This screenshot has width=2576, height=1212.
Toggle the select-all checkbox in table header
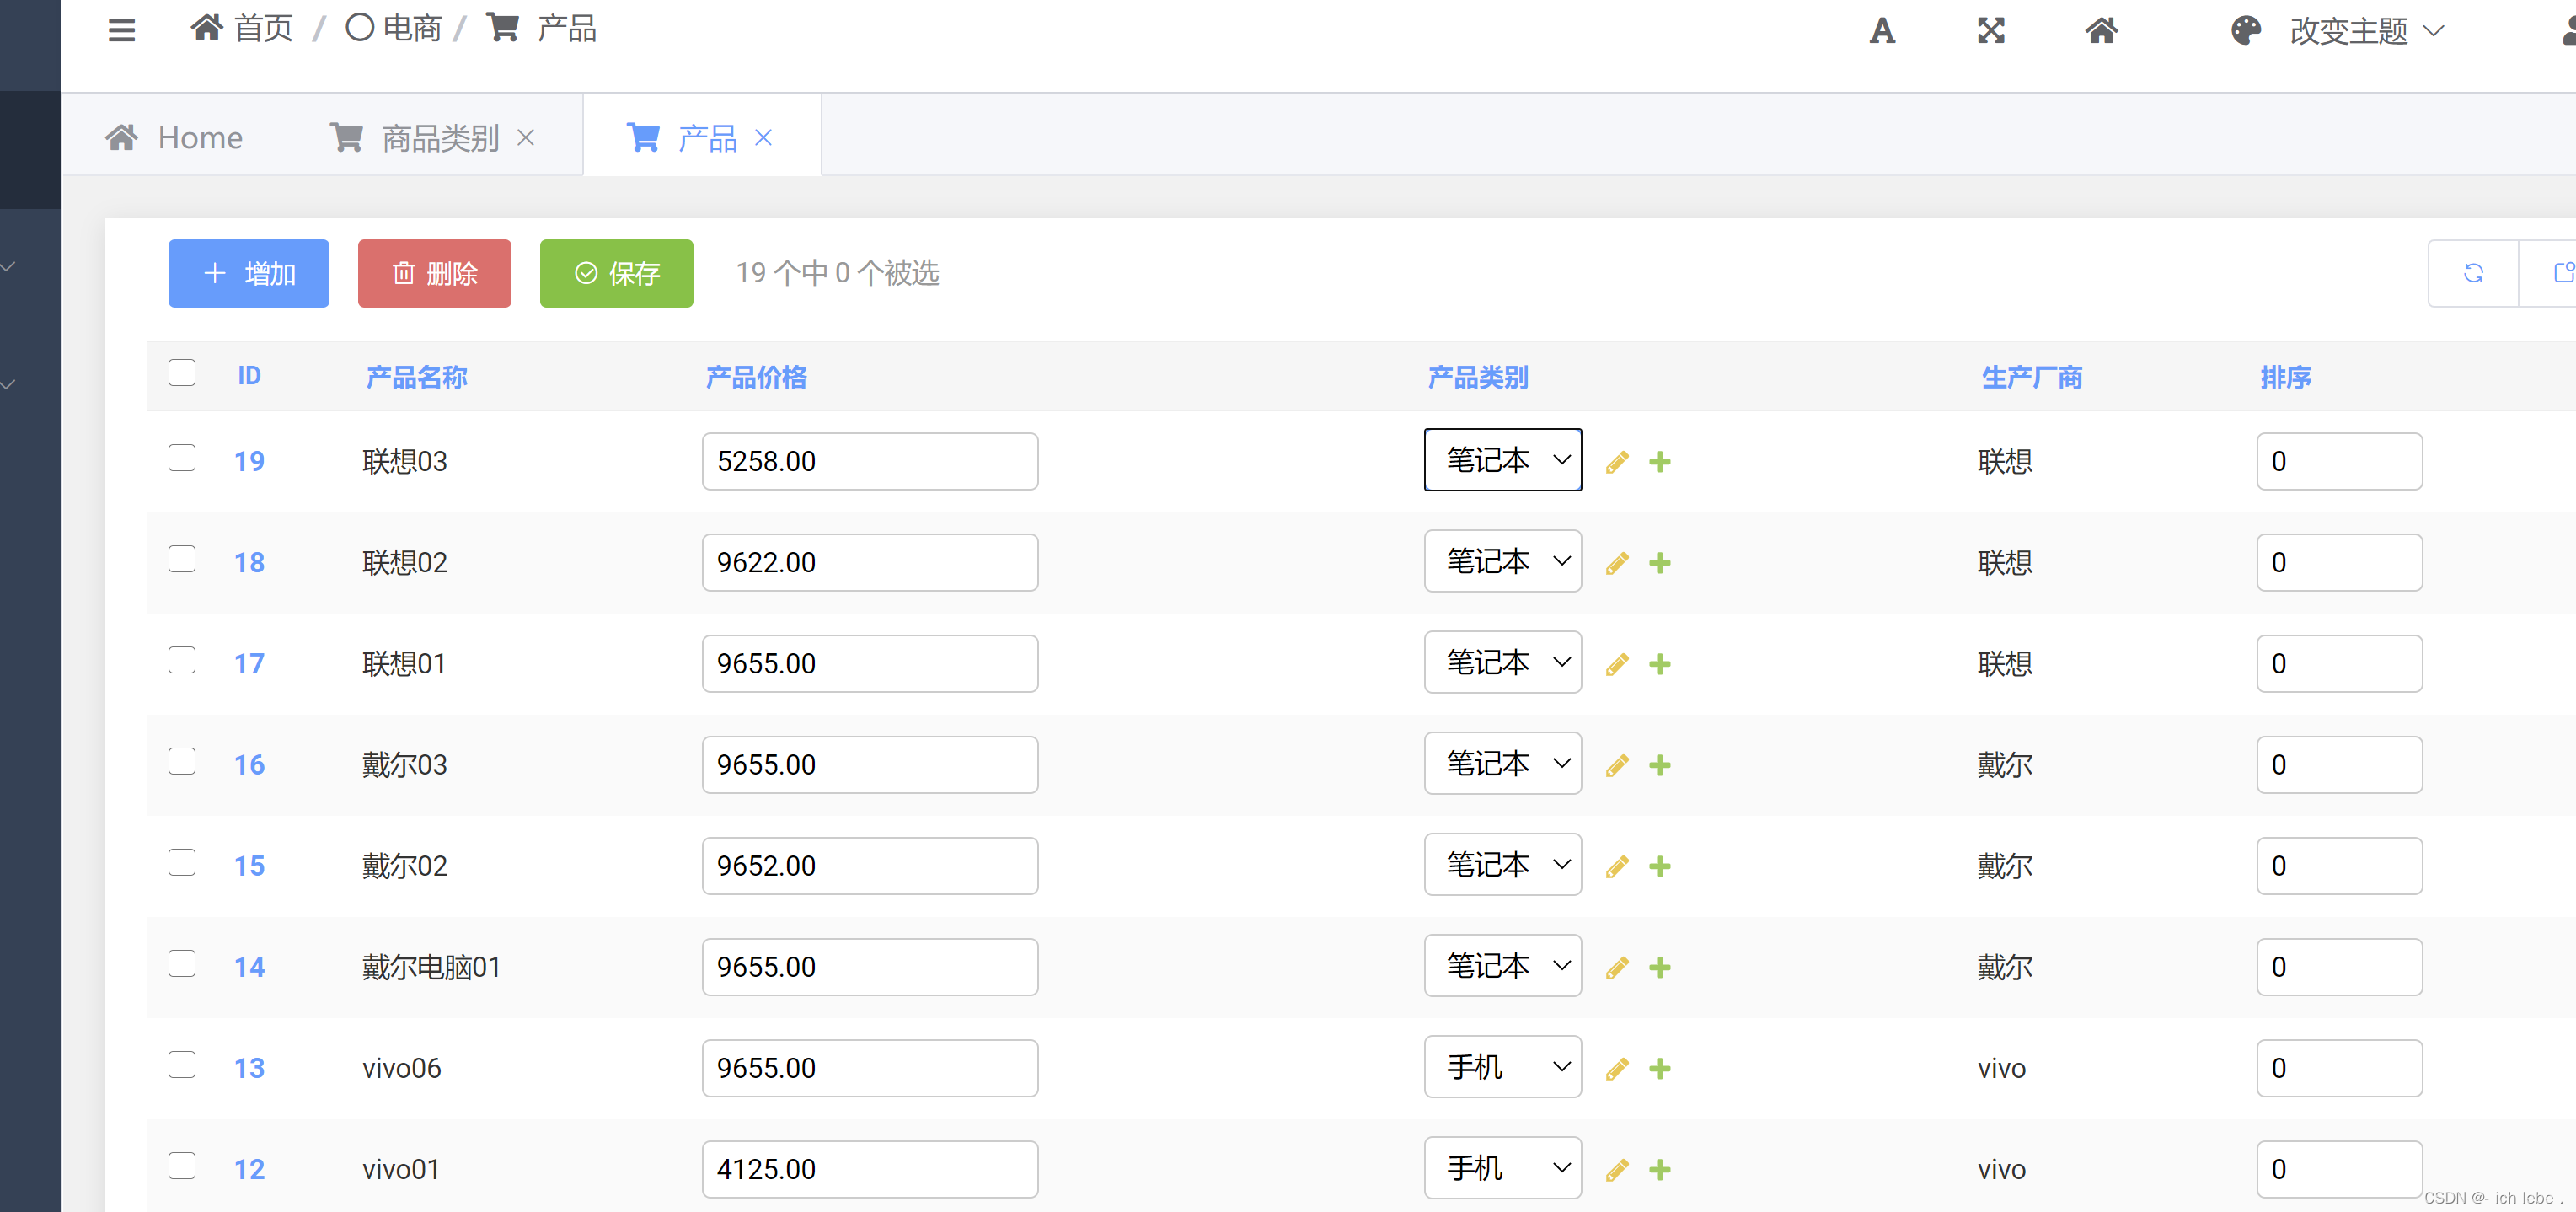182,373
